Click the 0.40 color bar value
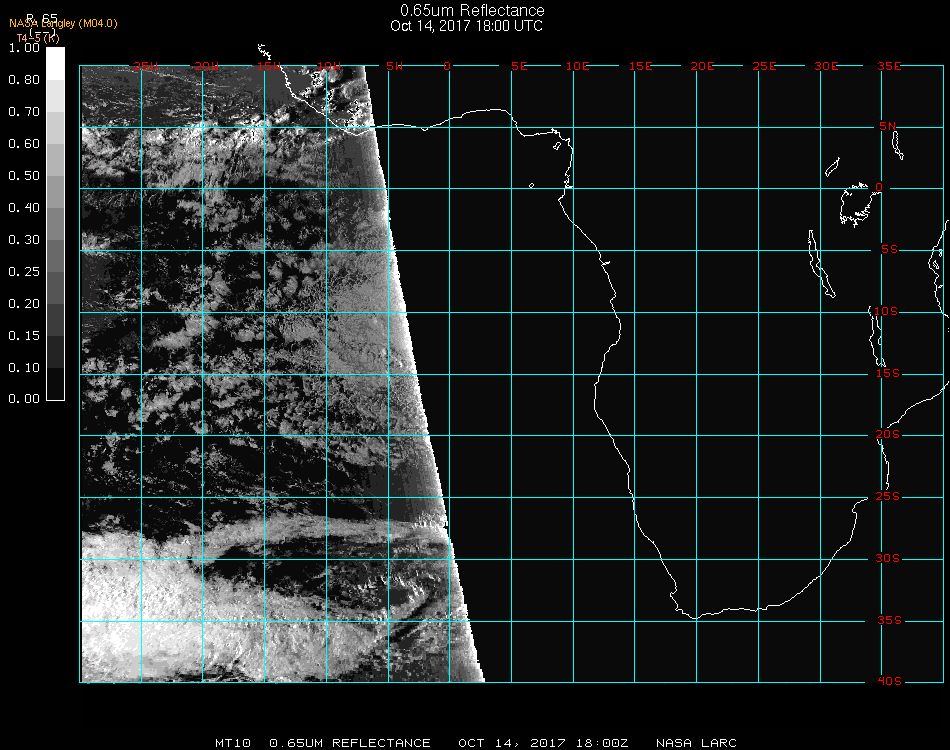This screenshot has width=950, height=750. tap(24, 208)
